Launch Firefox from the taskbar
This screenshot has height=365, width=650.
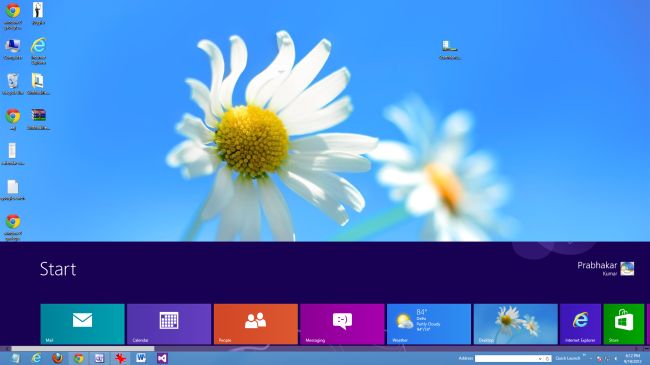pos(58,358)
